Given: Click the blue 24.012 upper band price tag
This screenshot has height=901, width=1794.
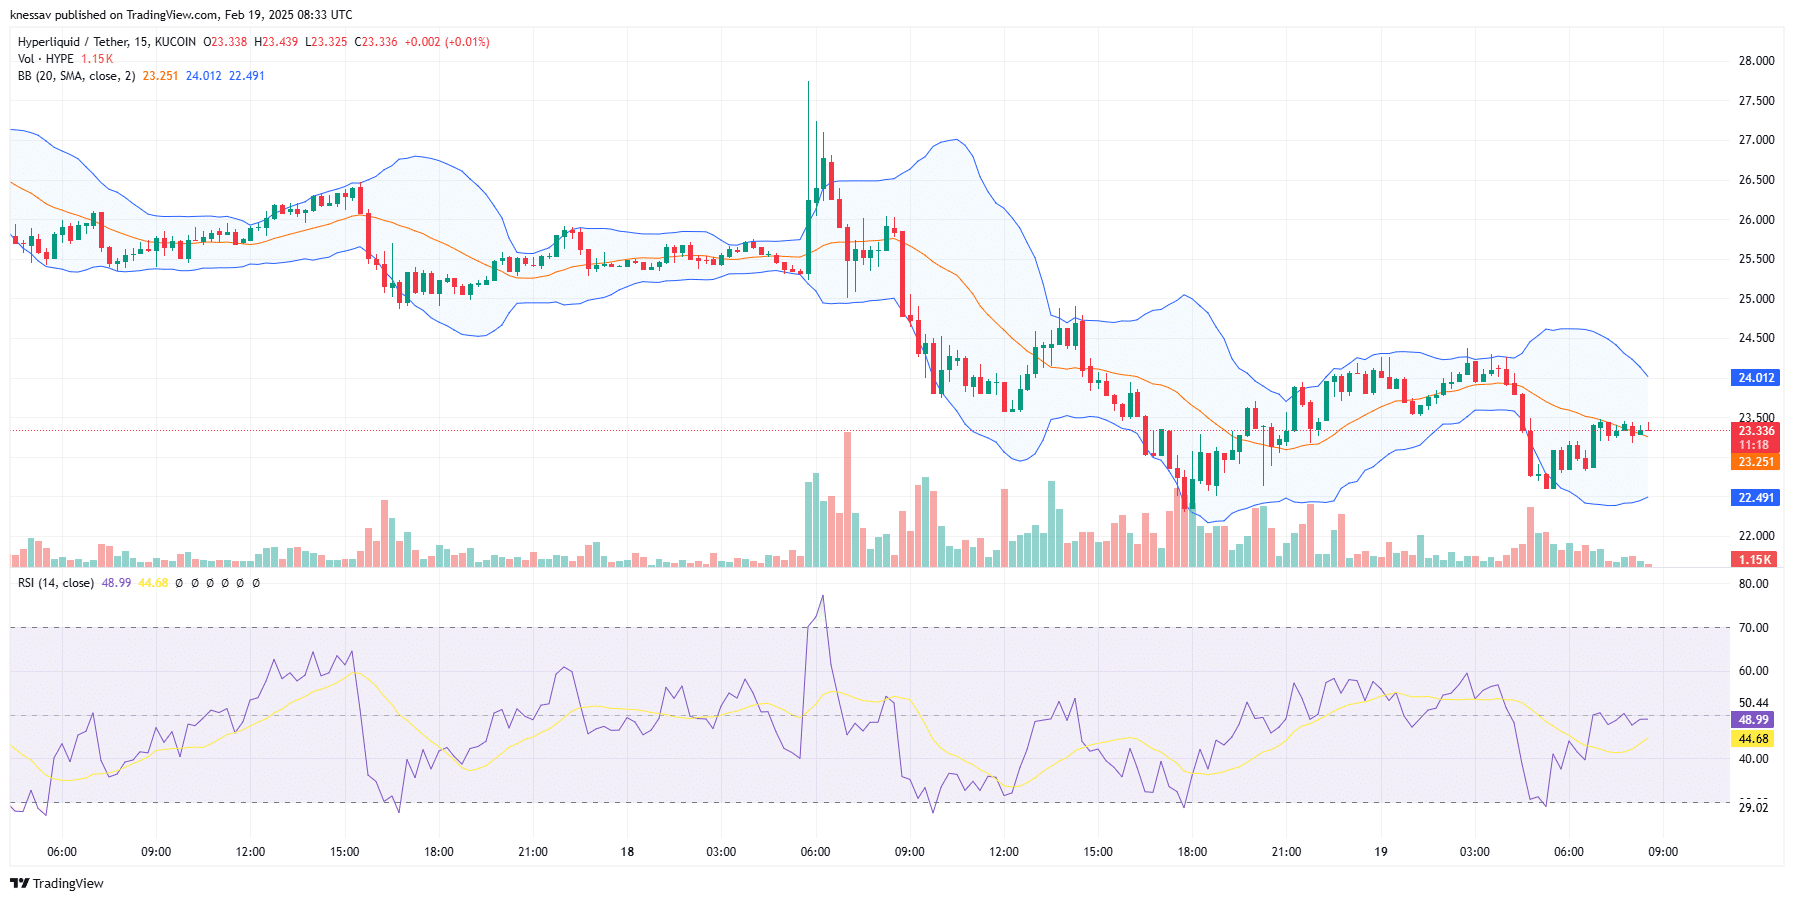Looking at the screenshot, I should click(1755, 378).
